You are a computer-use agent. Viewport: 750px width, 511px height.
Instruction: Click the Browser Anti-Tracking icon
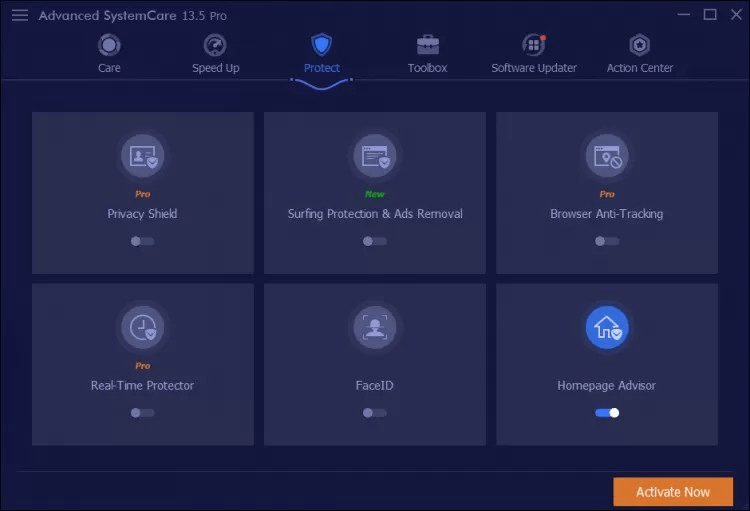[607, 156]
